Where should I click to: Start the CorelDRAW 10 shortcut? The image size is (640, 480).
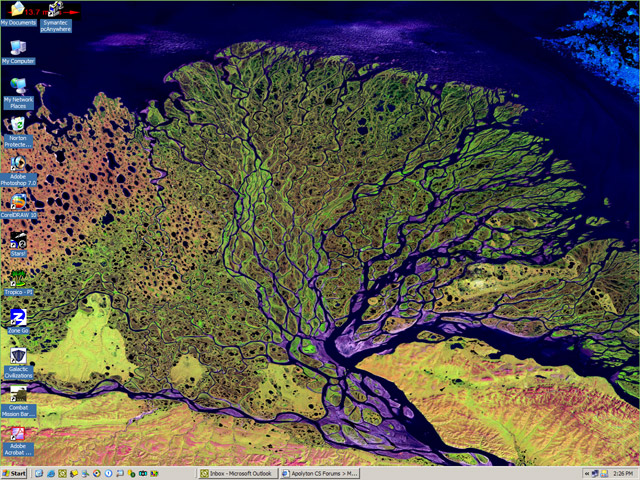click(19, 203)
